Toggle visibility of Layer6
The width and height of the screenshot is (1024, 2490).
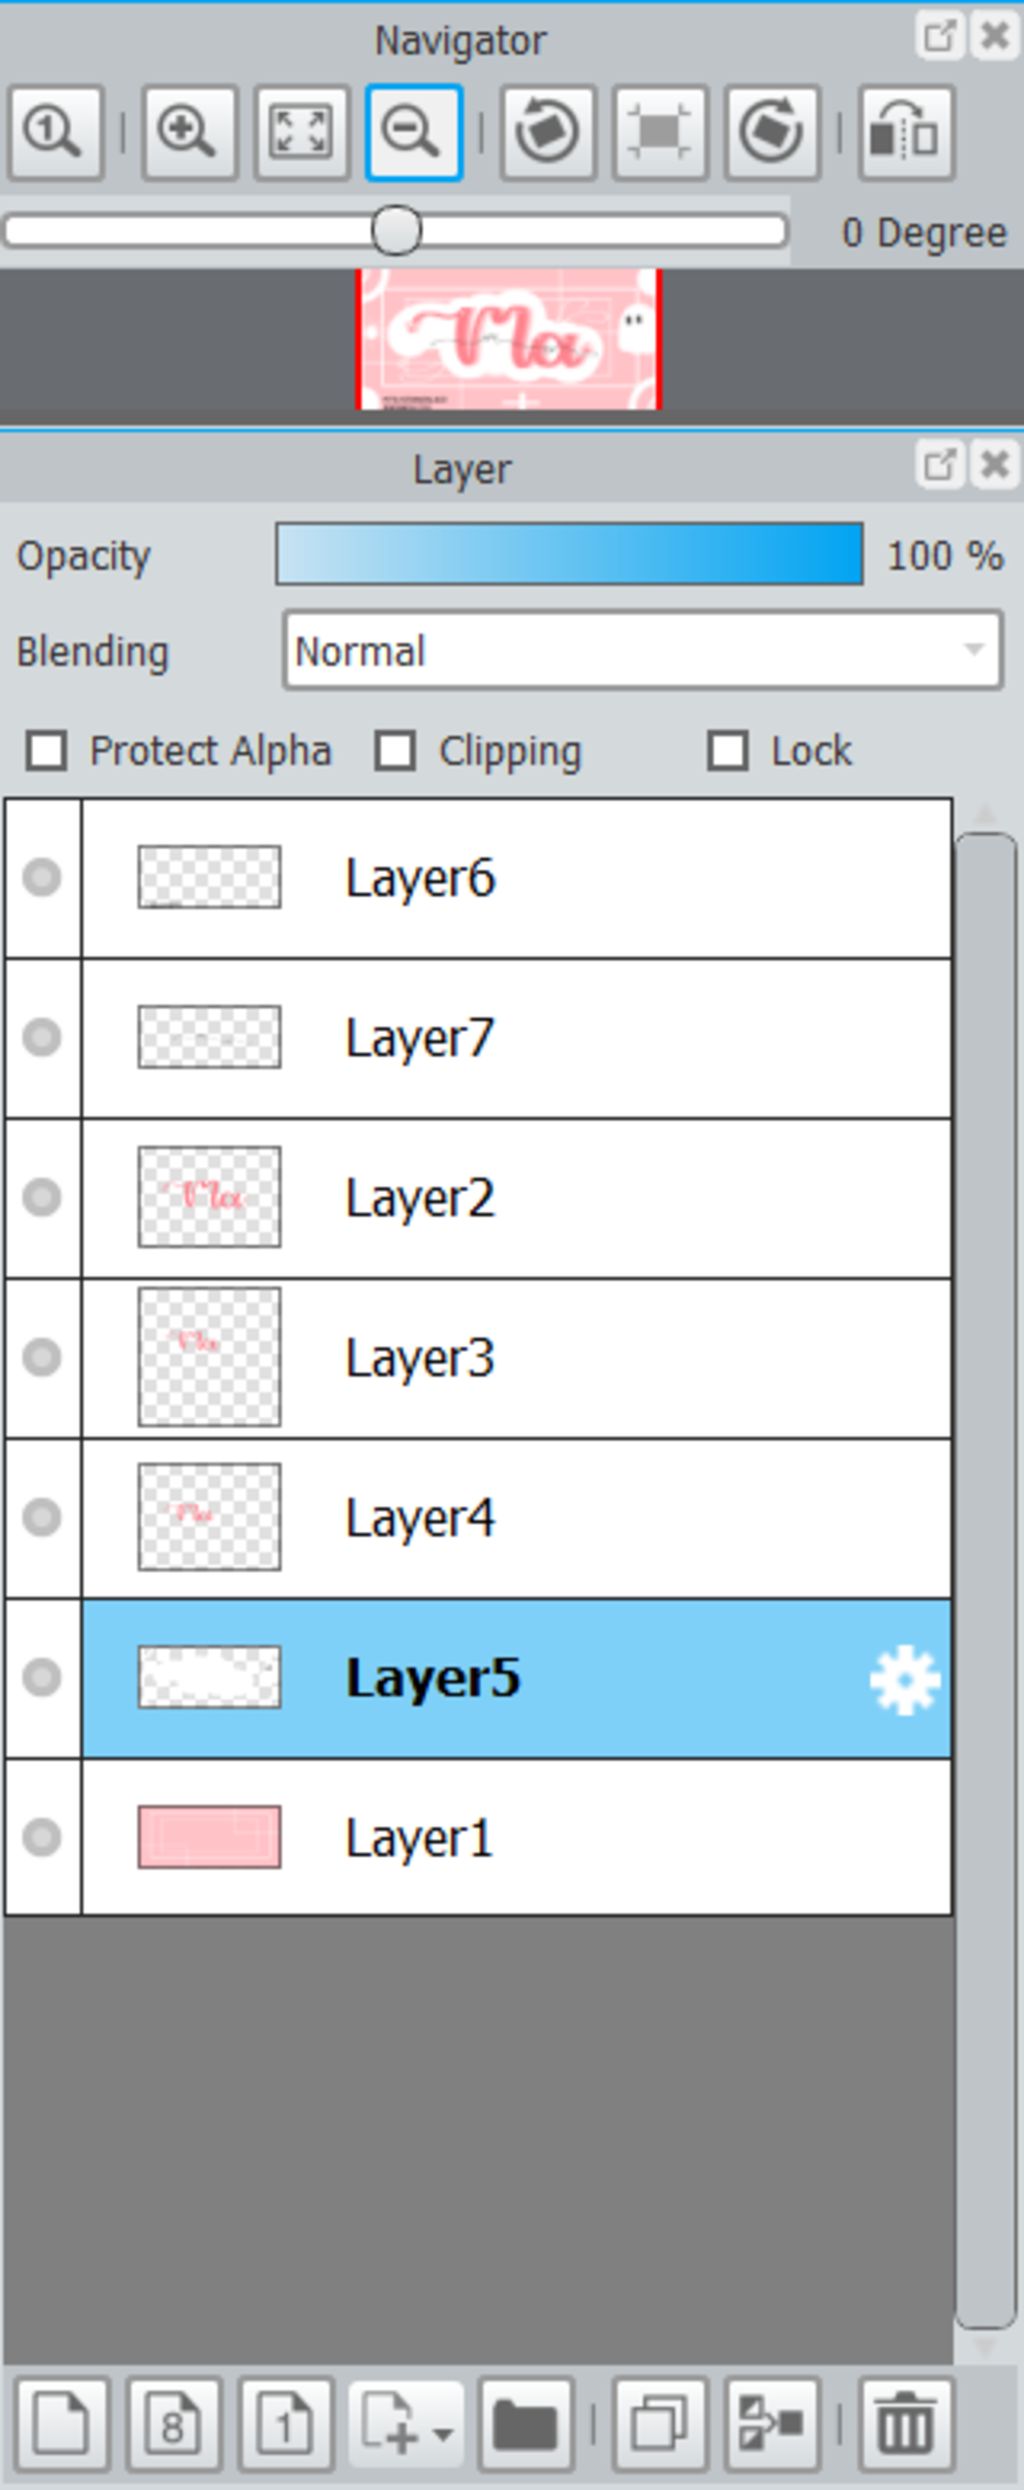[42, 877]
